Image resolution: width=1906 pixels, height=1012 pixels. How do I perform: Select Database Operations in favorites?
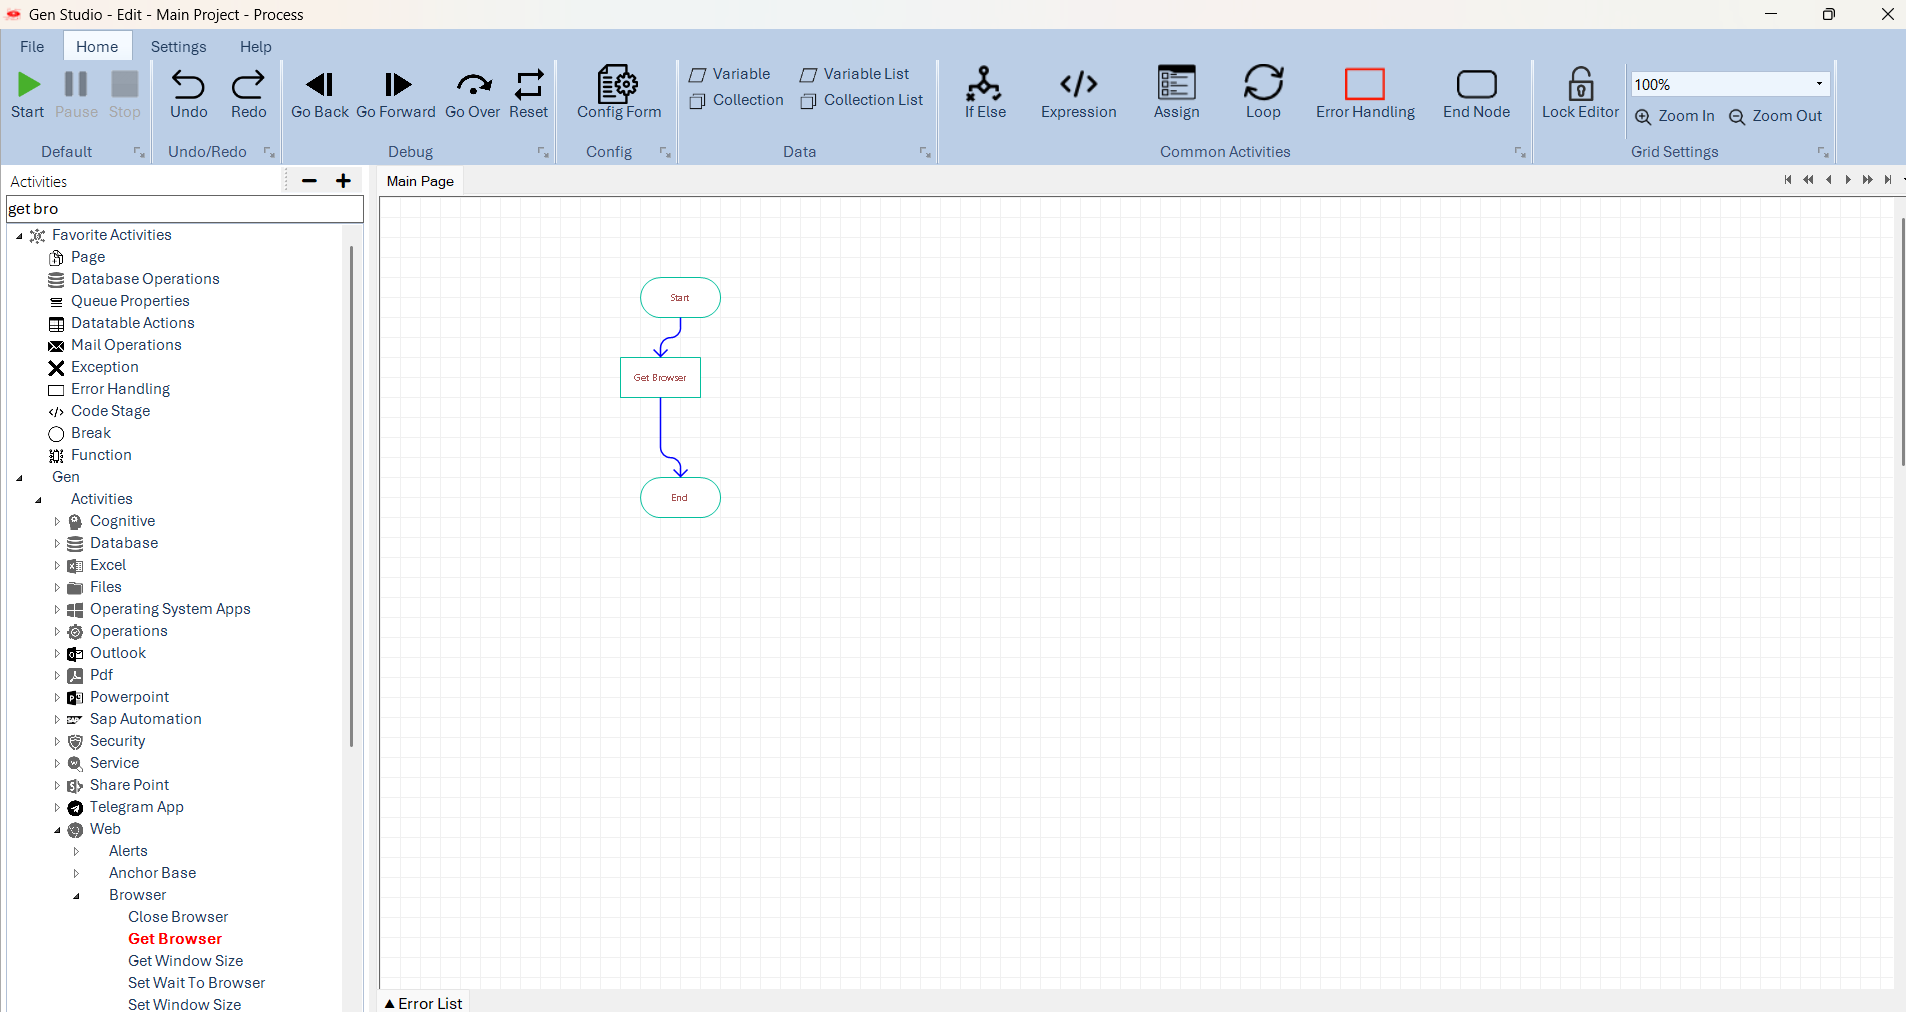coord(145,279)
